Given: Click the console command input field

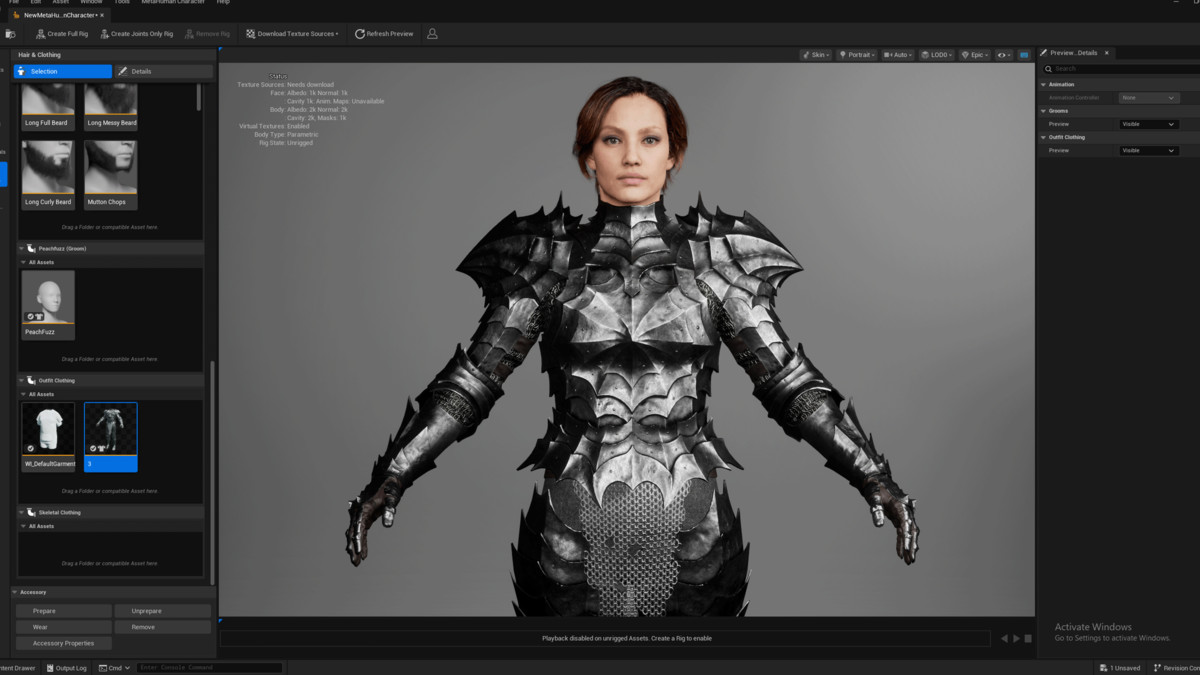Looking at the screenshot, I should (x=209, y=668).
